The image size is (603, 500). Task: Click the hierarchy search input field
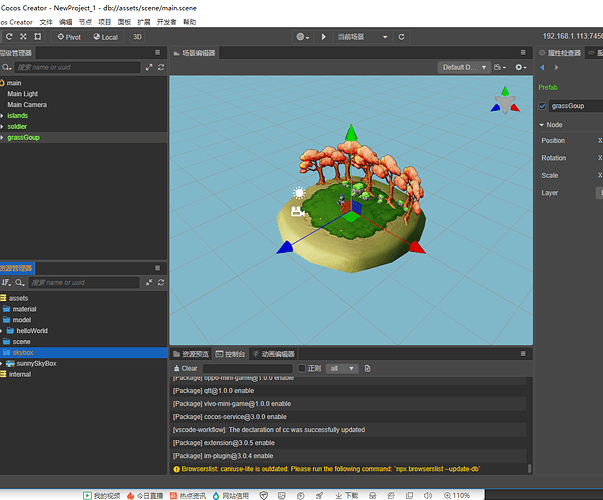pyautogui.click(x=75, y=67)
